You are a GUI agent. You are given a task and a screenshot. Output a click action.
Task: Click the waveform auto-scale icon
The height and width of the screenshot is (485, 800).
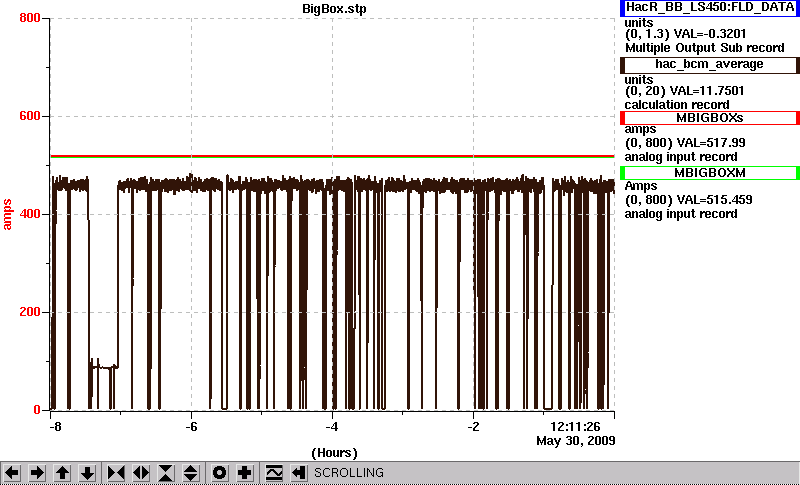[274, 473]
